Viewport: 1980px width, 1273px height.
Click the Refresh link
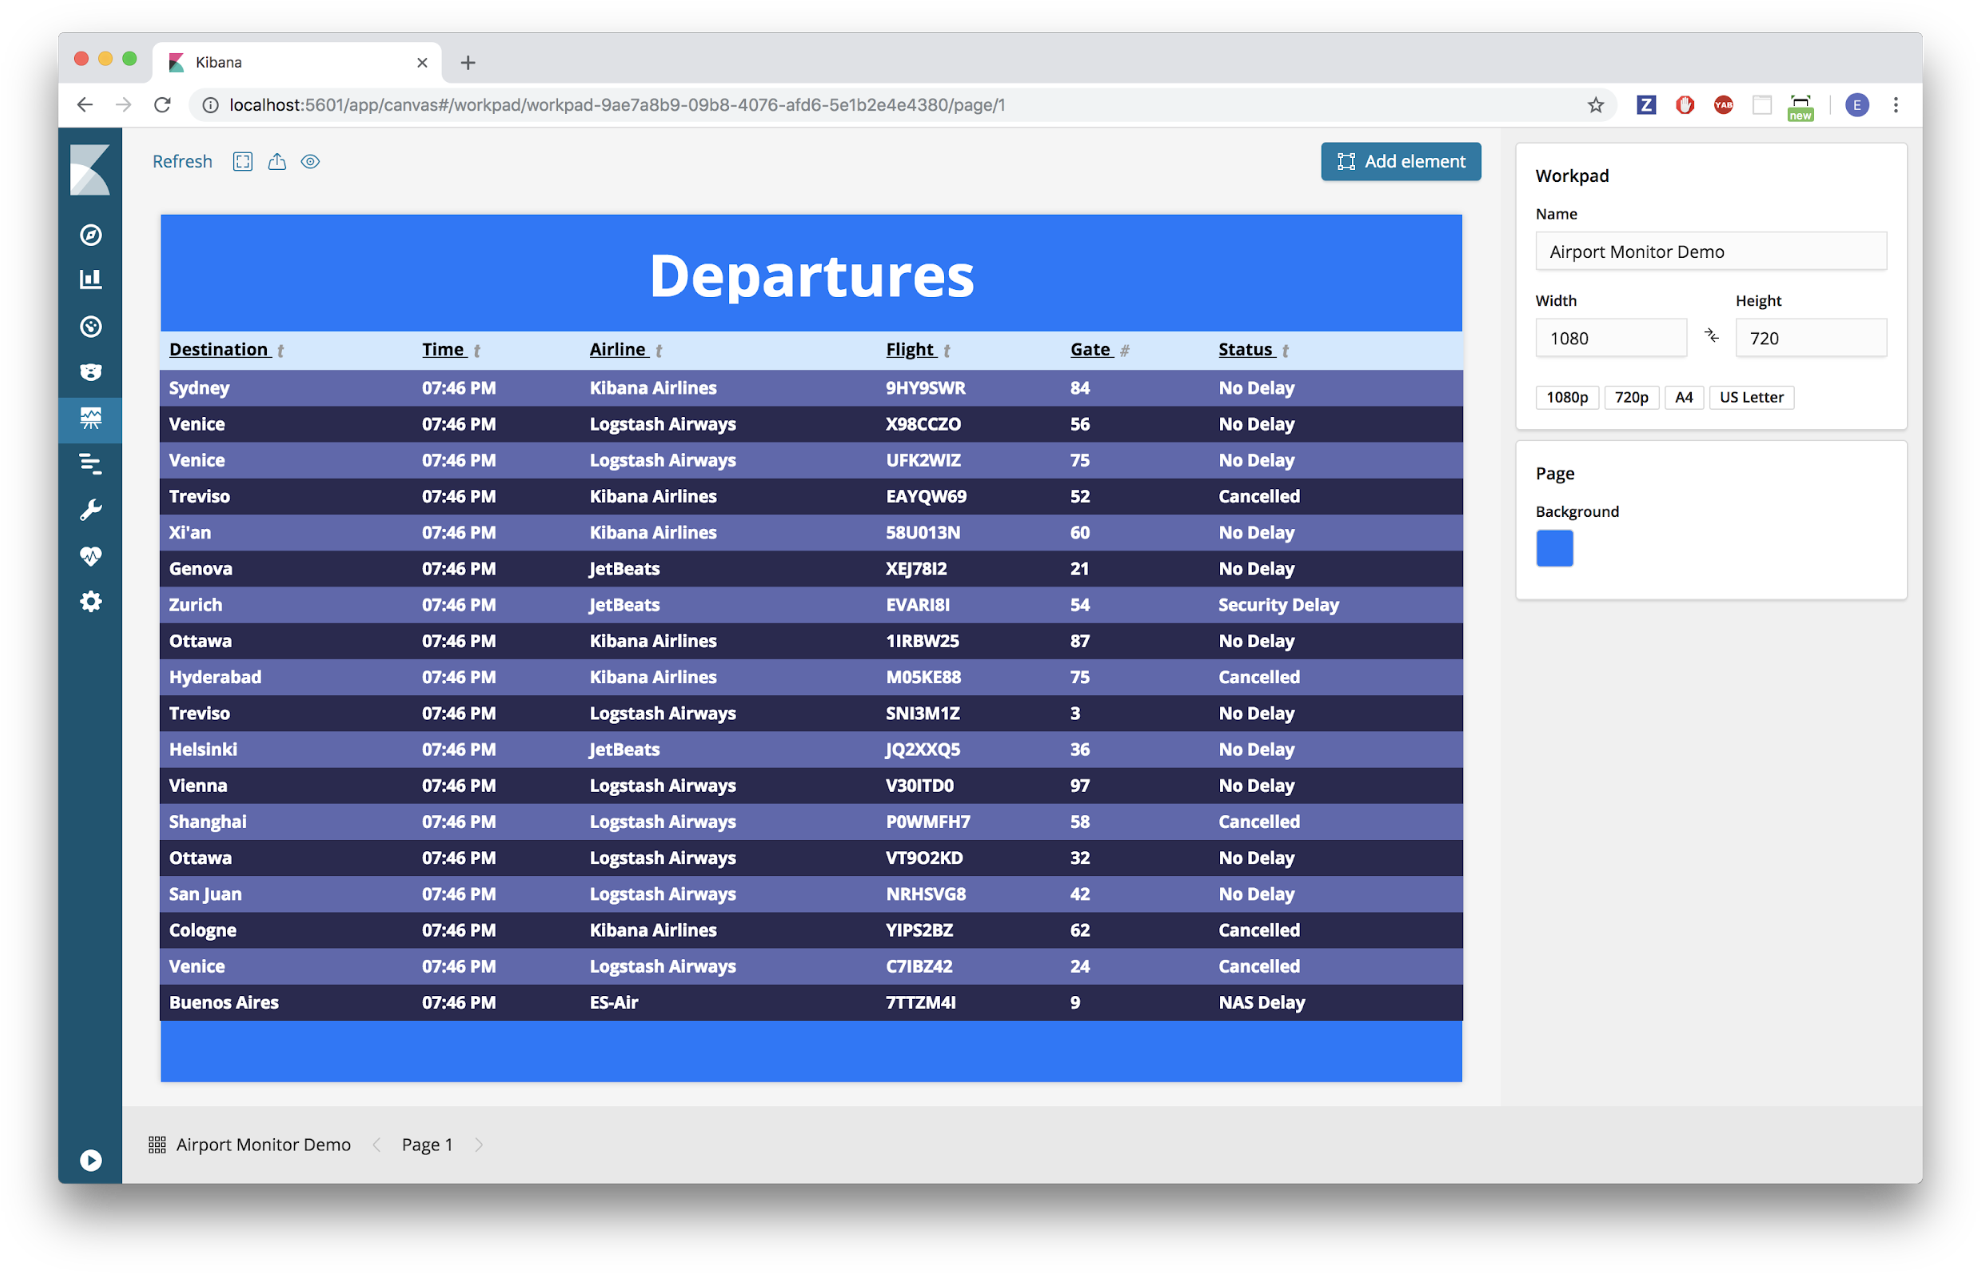click(x=181, y=161)
